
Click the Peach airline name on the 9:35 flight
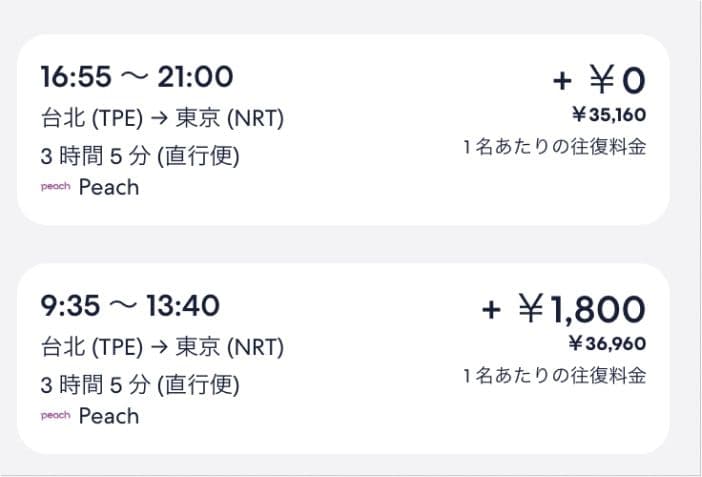point(109,416)
